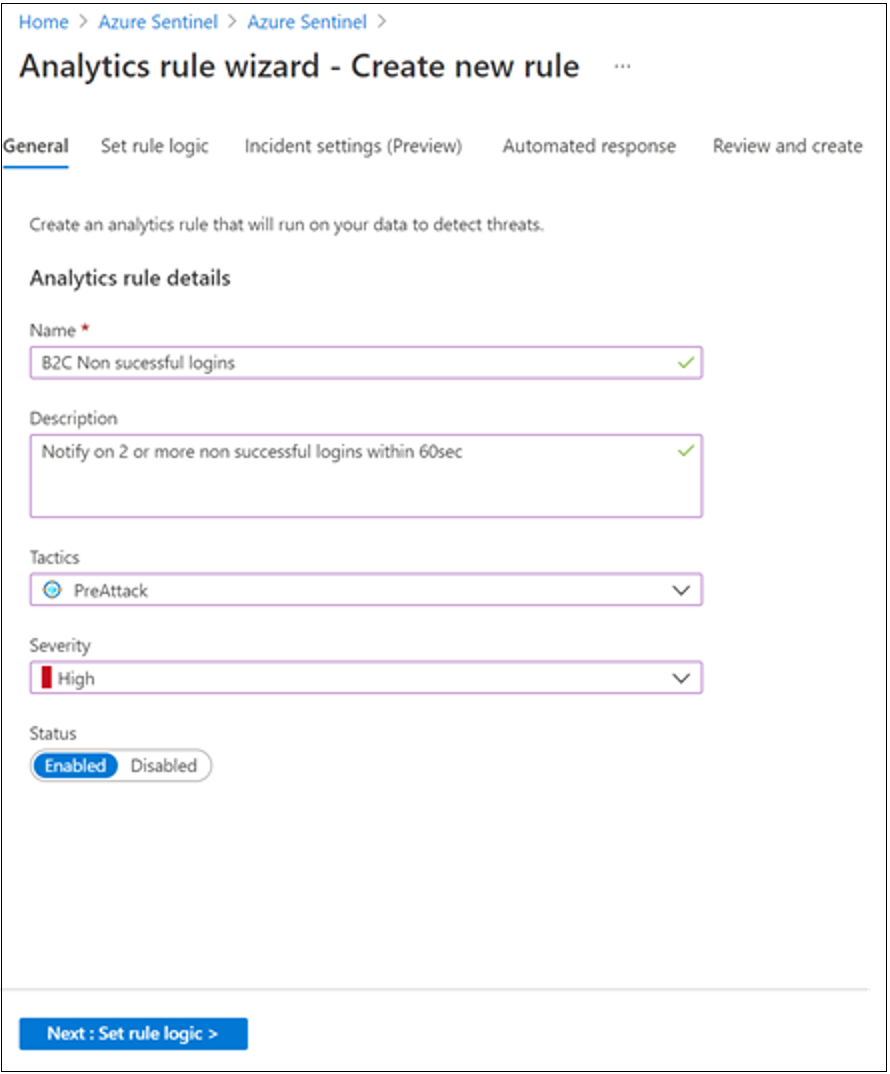Image resolution: width=890 pixels, height=1074 pixels.
Task: Click the green checkmark in Name field
Action: click(x=685, y=363)
